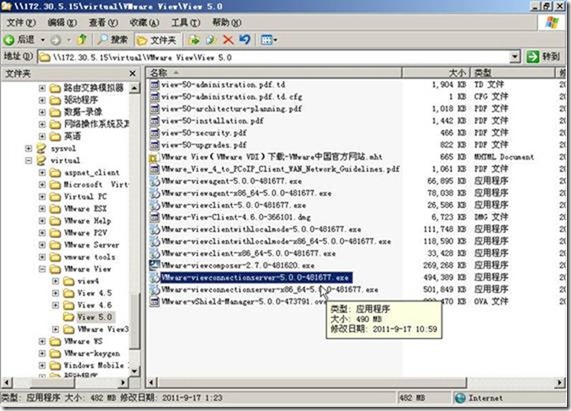The image size is (571, 411).
Task: Click the VMware-viewagent-5.0.0-481677.exe icon
Action: [x=155, y=181]
